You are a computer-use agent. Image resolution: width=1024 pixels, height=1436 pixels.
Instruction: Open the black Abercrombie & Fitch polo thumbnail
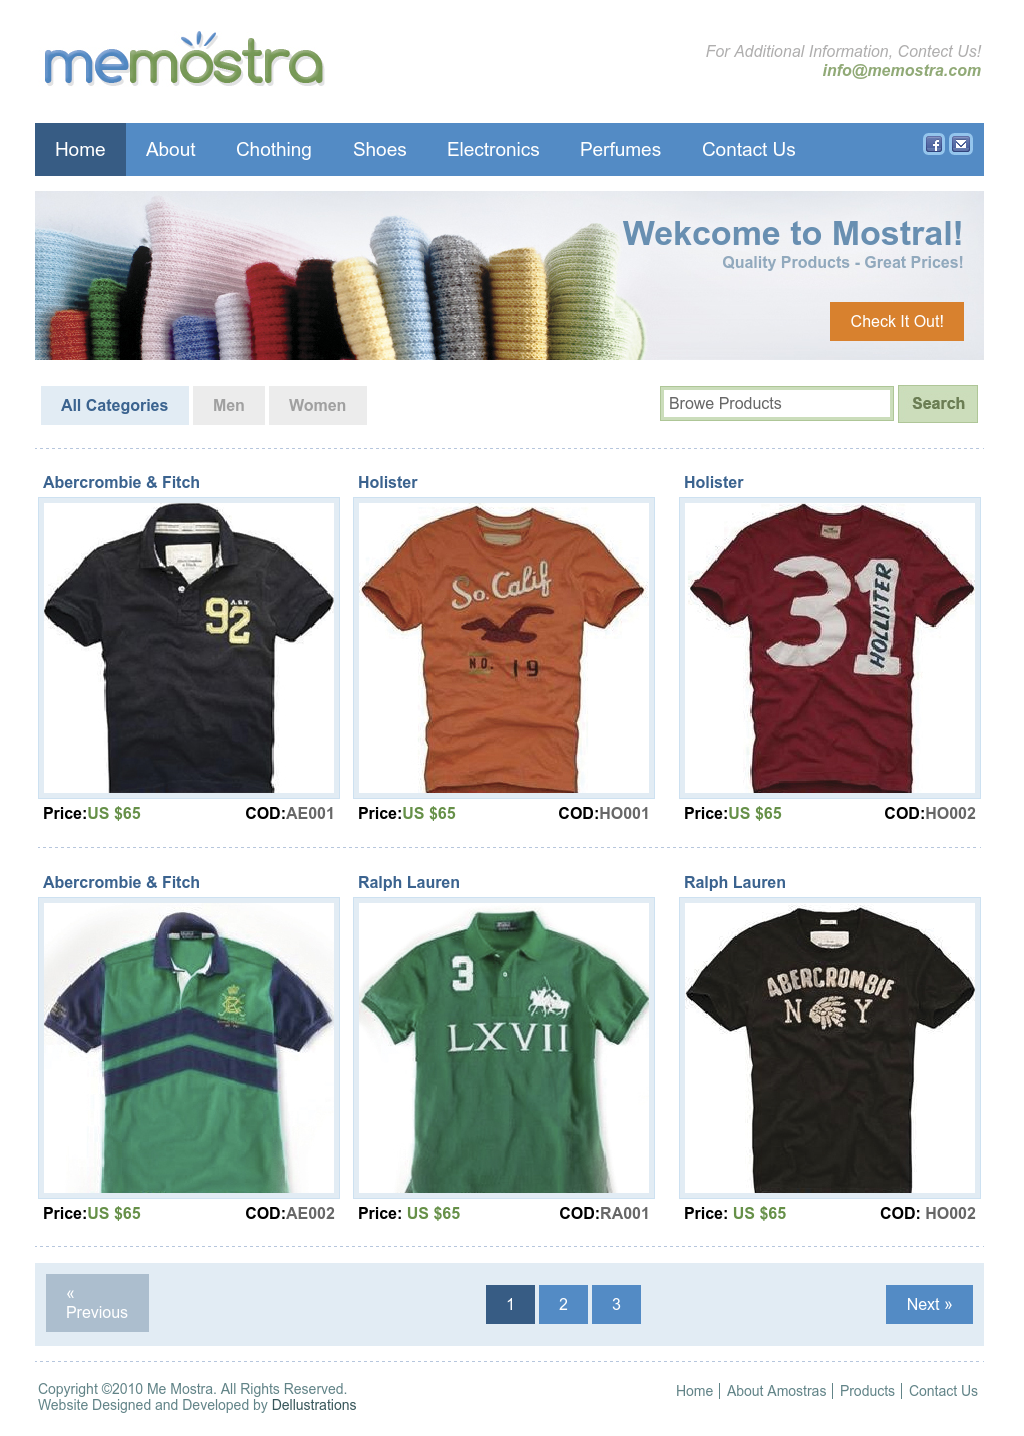[x=189, y=648]
